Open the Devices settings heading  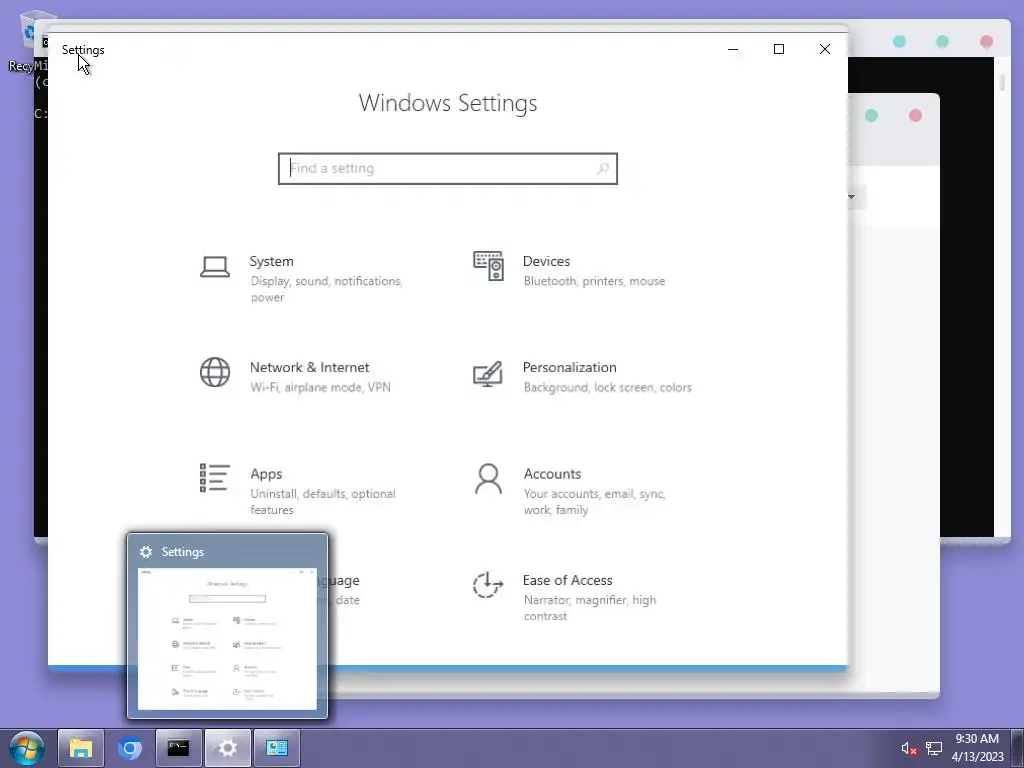tap(546, 261)
